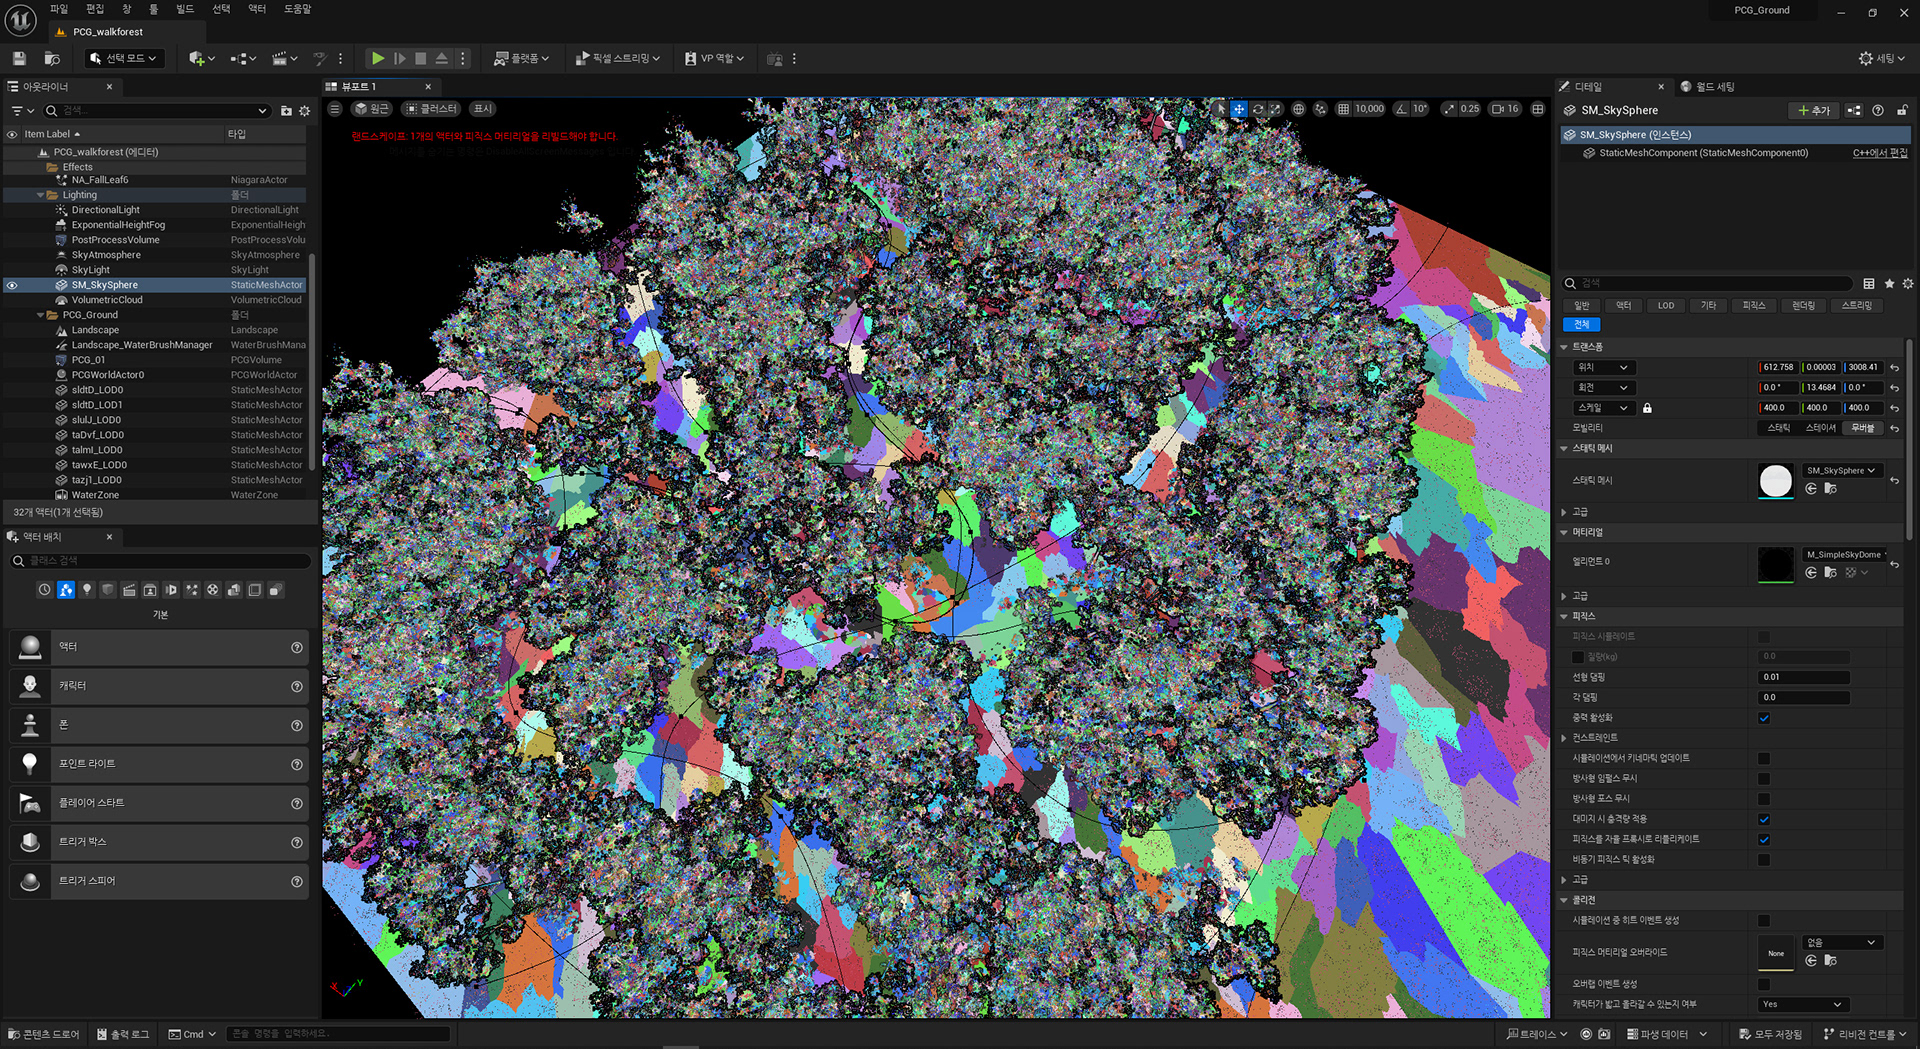Screen dimensions: 1920x1049
Task: Open camera speed setting 16
Action: 1505,109
